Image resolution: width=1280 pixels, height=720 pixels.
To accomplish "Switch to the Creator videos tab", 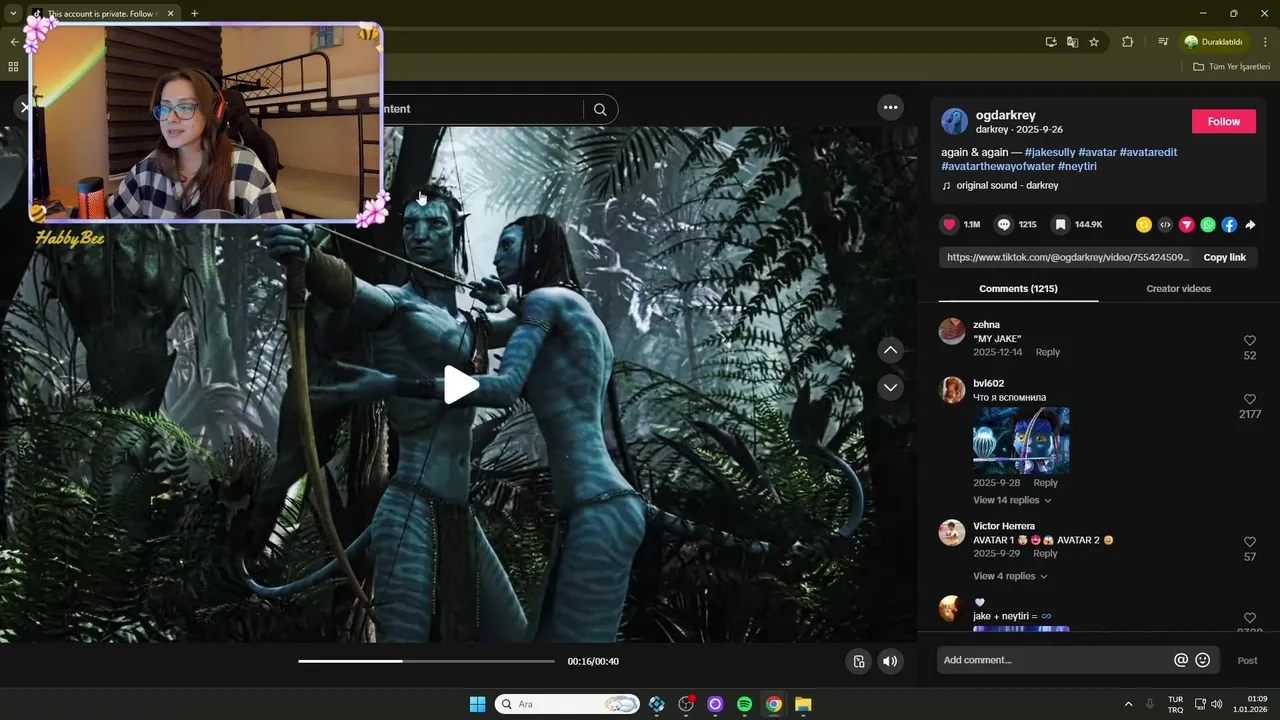I will [1178, 288].
